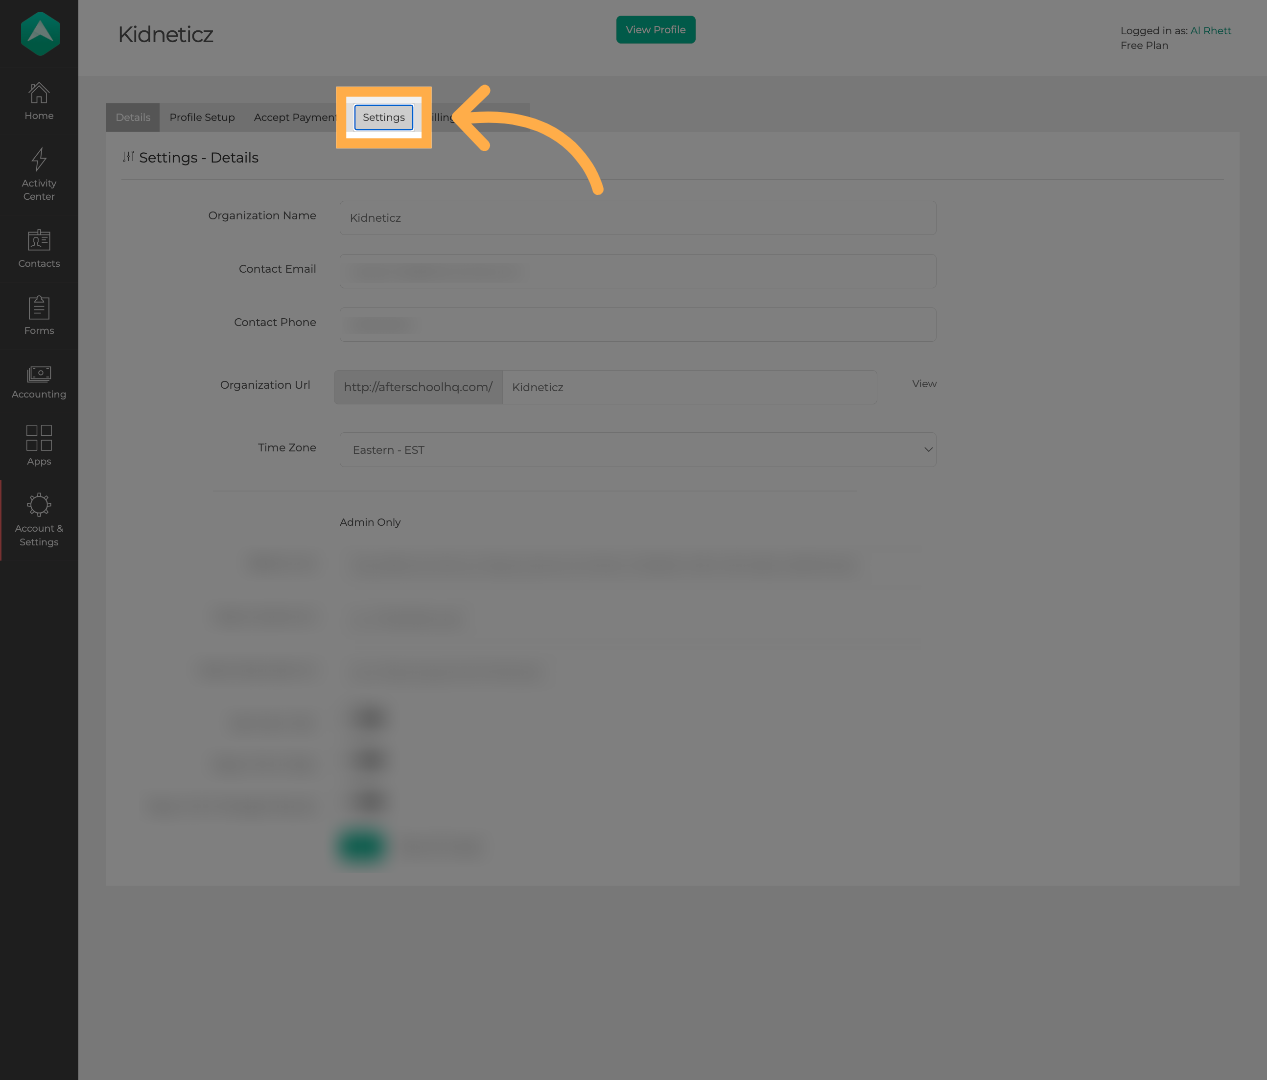Viewport: 1267px width, 1080px height.
Task: Select the Accept Payments tab
Action: [295, 117]
